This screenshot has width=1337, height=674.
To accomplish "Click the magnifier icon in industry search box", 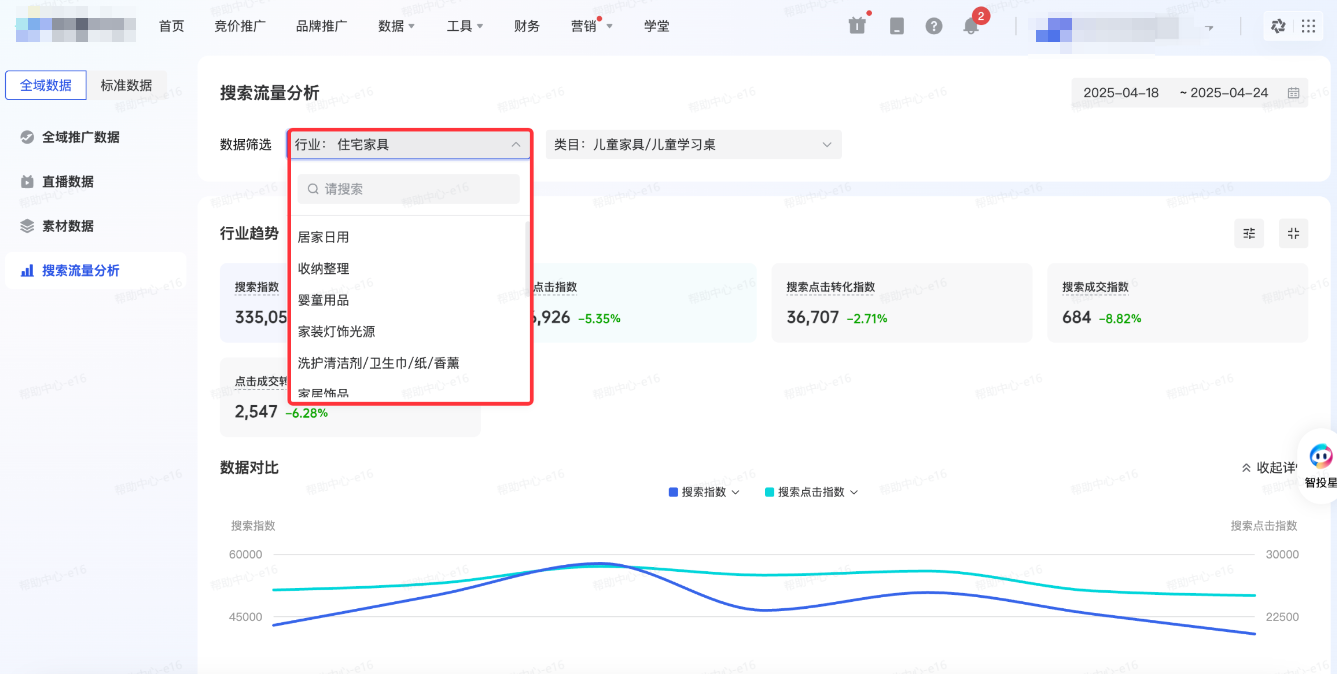I will point(313,189).
